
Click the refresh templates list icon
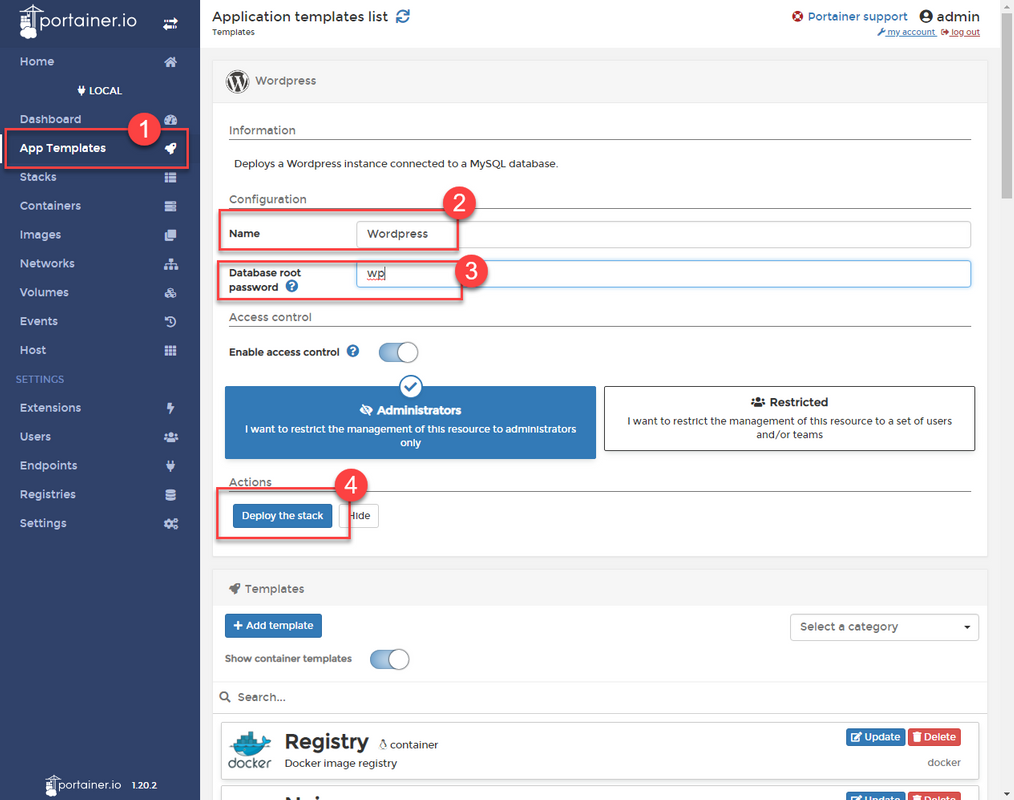403,16
